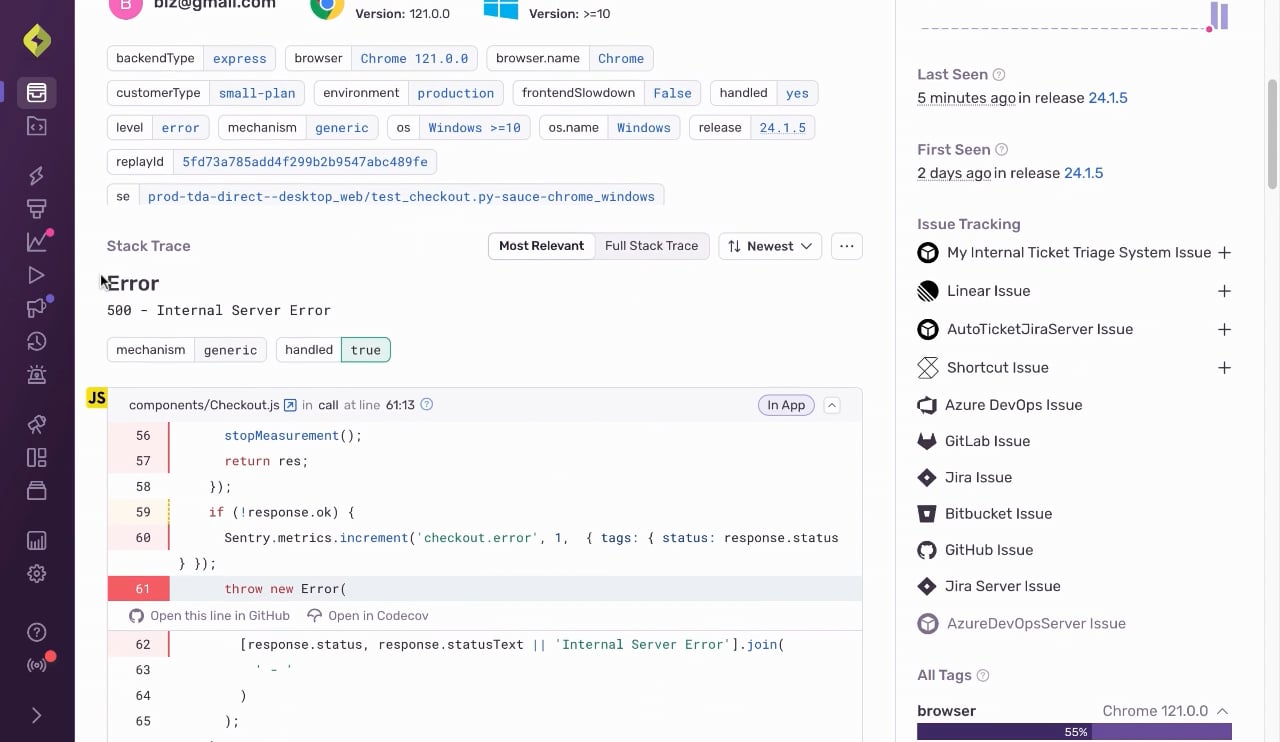This screenshot has height=742, width=1280.
Task: Open Projects folder icon in sidebar
Action: pos(37,126)
